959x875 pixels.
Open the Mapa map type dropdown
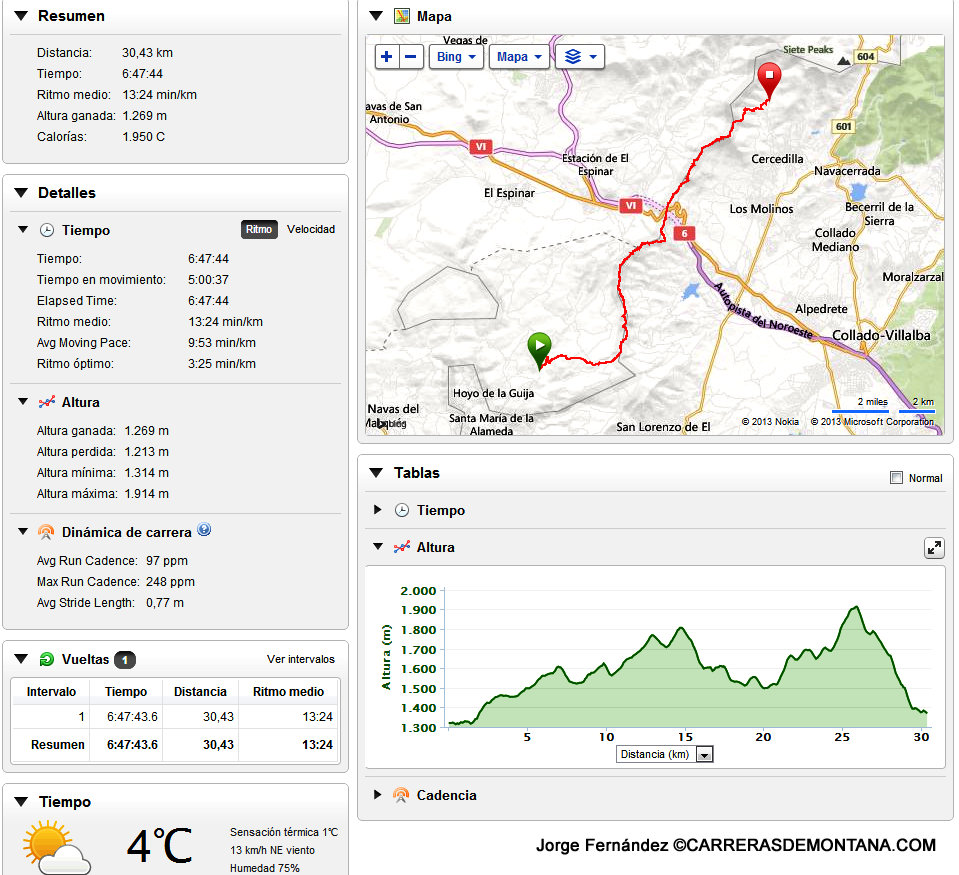519,57
